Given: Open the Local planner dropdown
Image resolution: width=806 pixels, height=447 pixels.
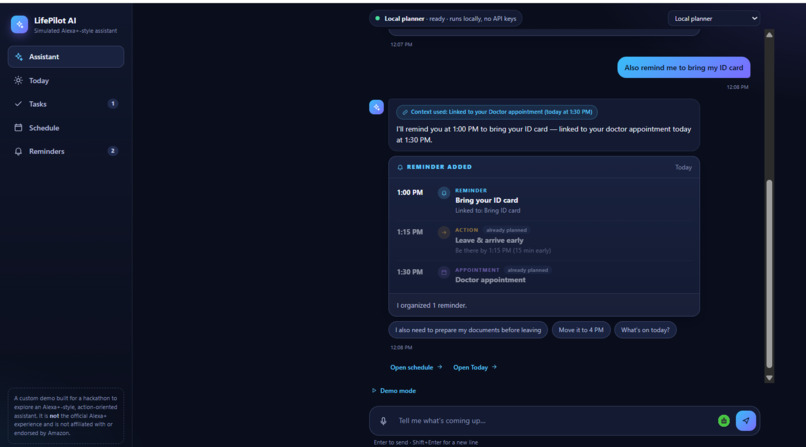Looking at the screenshot, I should pos(714,18).
